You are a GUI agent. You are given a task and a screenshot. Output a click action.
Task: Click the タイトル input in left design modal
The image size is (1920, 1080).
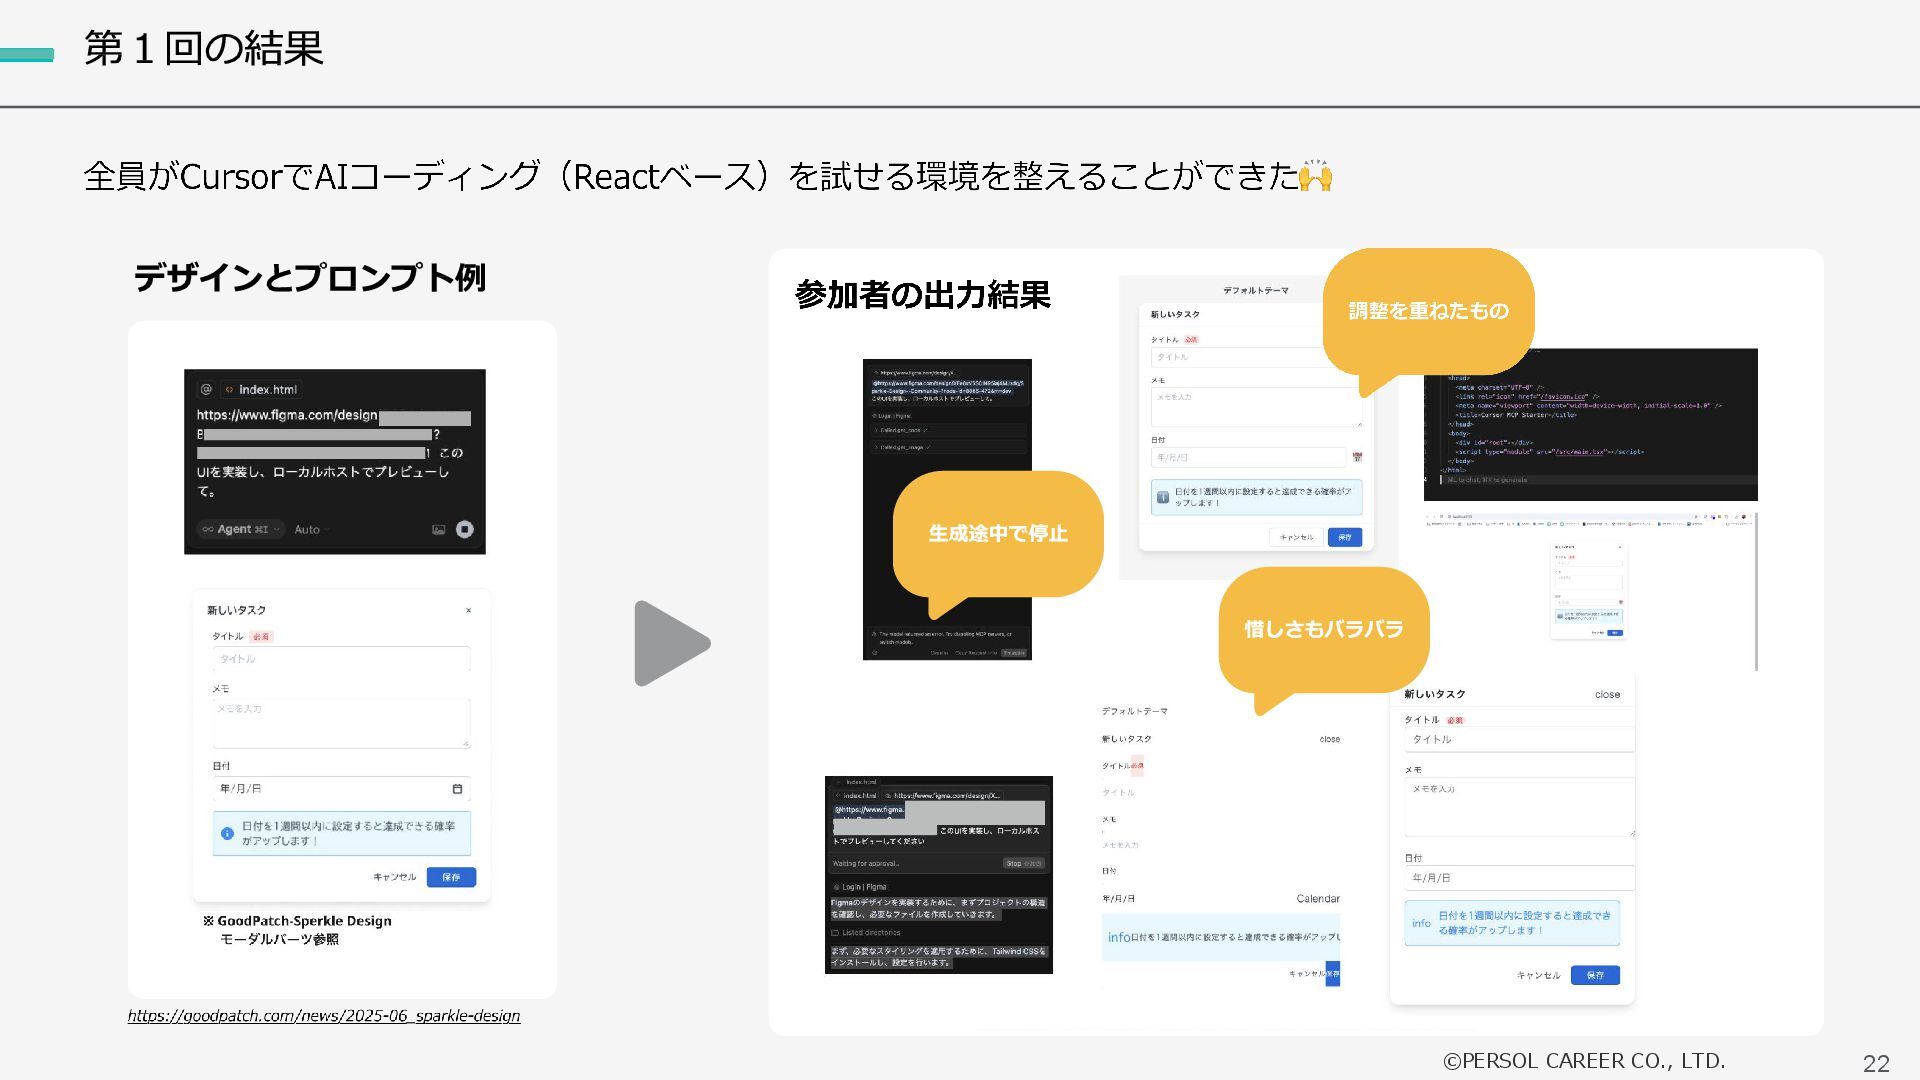[x=340, y=659]
